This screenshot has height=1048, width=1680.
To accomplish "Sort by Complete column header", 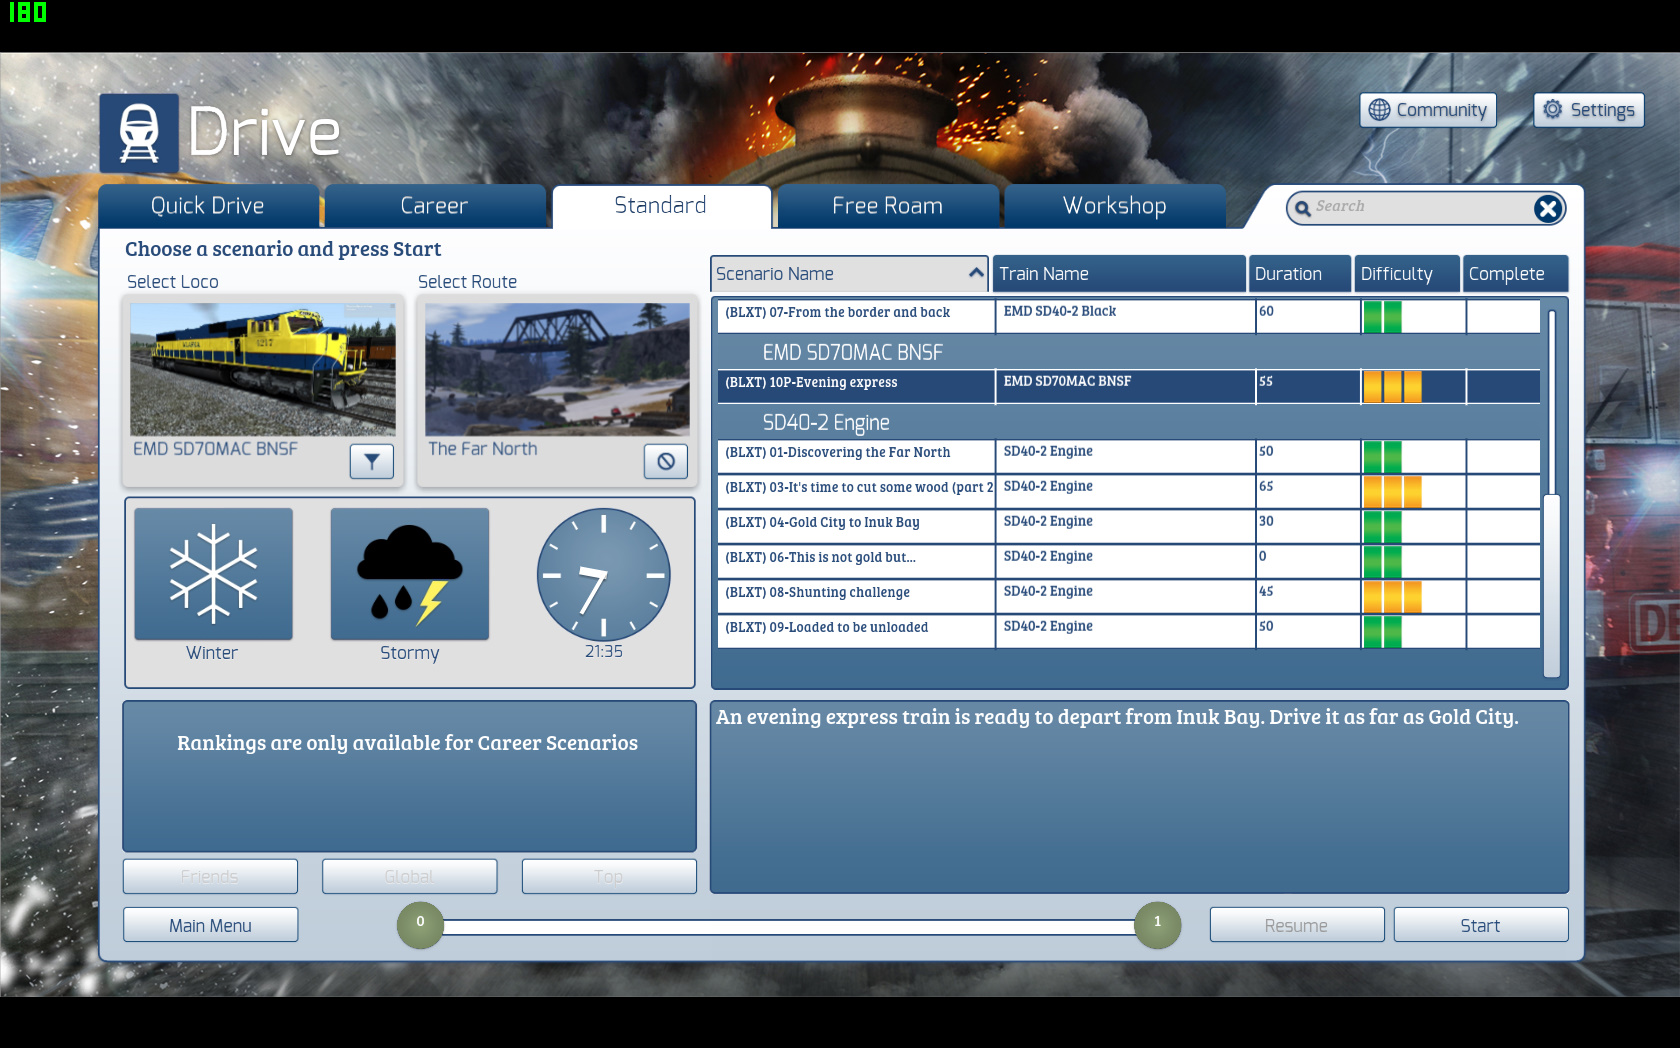I will point(1515,274).
